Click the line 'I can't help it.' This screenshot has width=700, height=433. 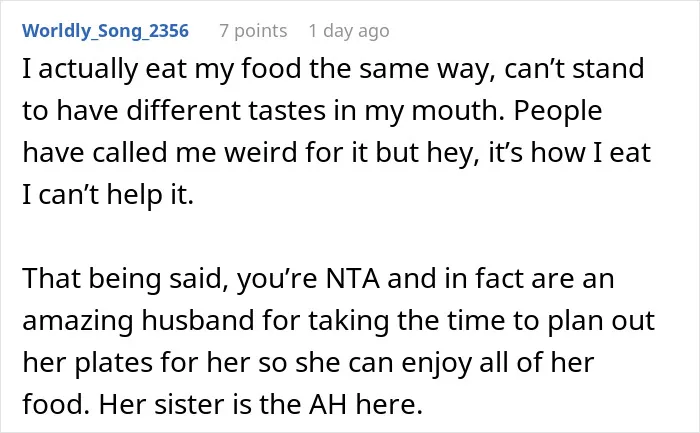(x=108, y=195)
